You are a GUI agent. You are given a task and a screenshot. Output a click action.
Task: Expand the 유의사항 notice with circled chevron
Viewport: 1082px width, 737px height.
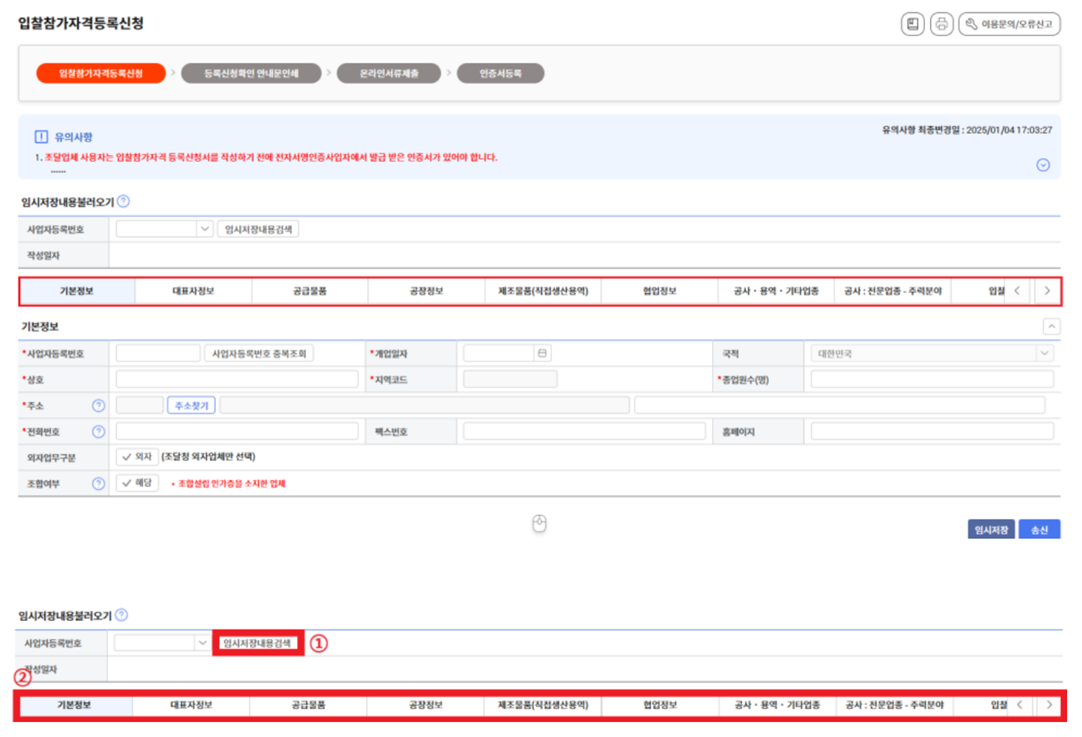1043,165
